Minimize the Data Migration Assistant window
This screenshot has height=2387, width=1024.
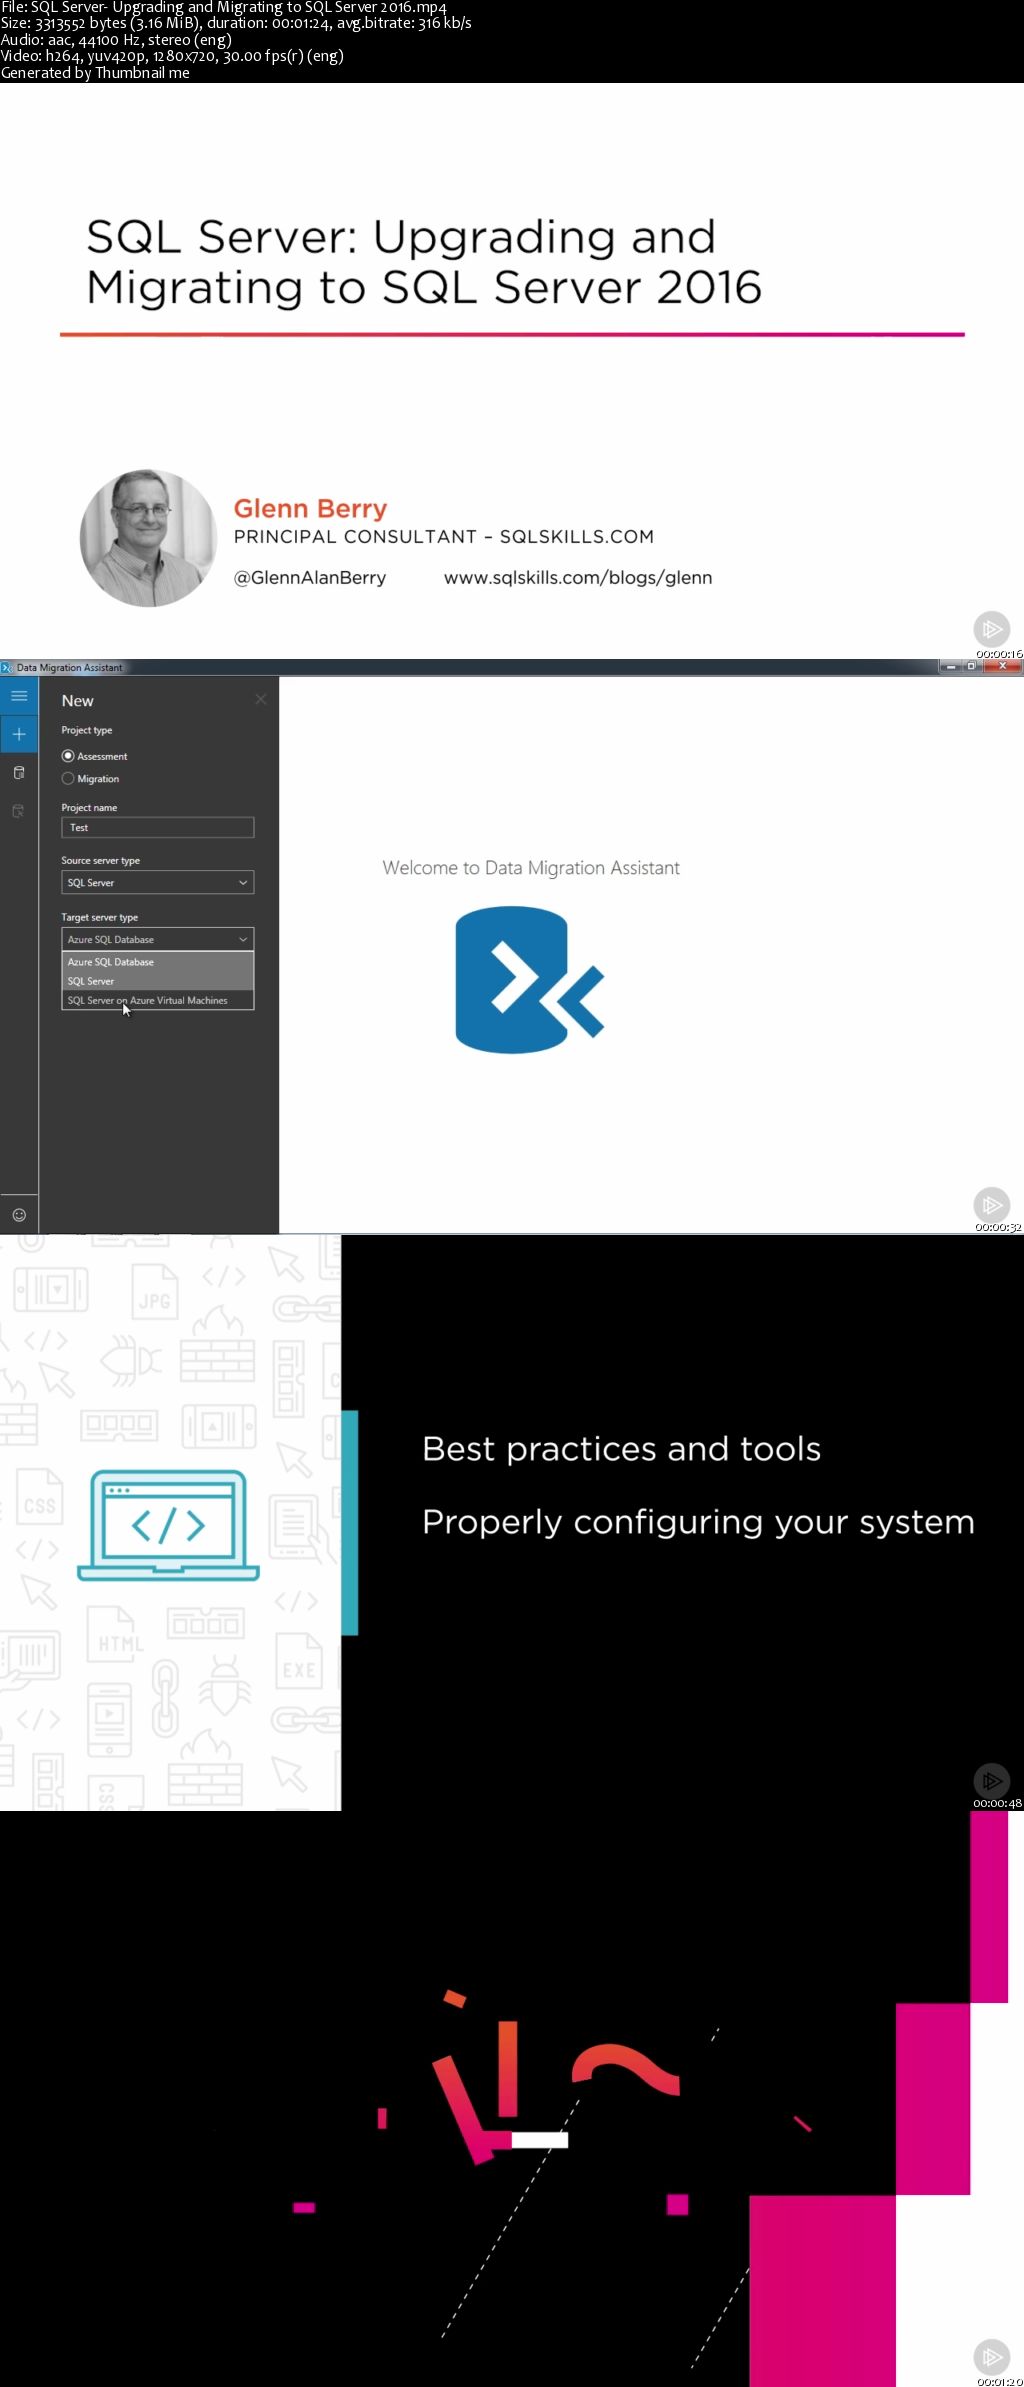tap(951, 666)
